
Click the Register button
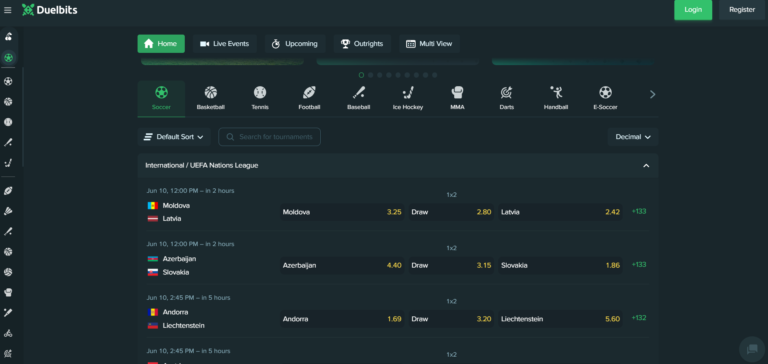coord(742,10)
